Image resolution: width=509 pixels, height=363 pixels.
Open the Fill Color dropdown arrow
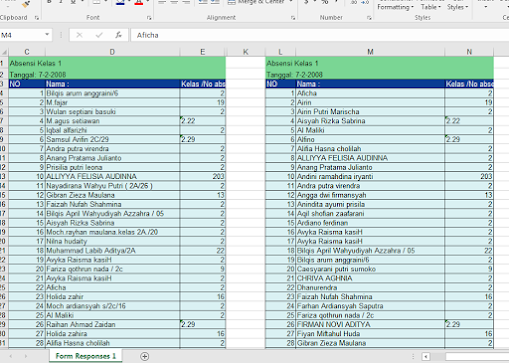click(129, 2)
